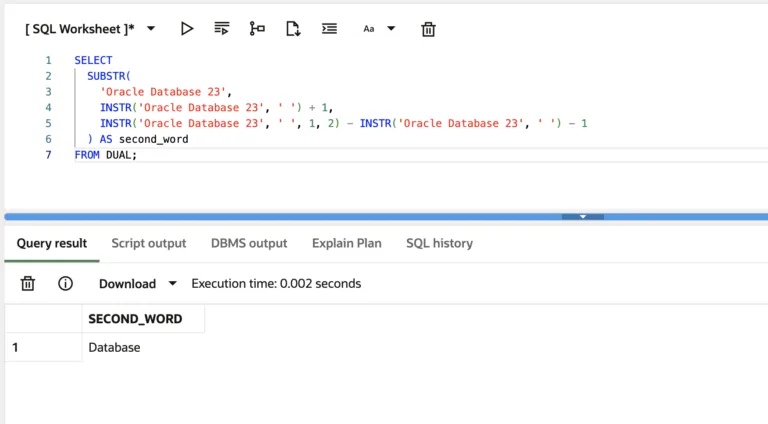Click the download worksheet file icon
The height and width of the screenshot is (424, 768).
(x=293, y=29)
